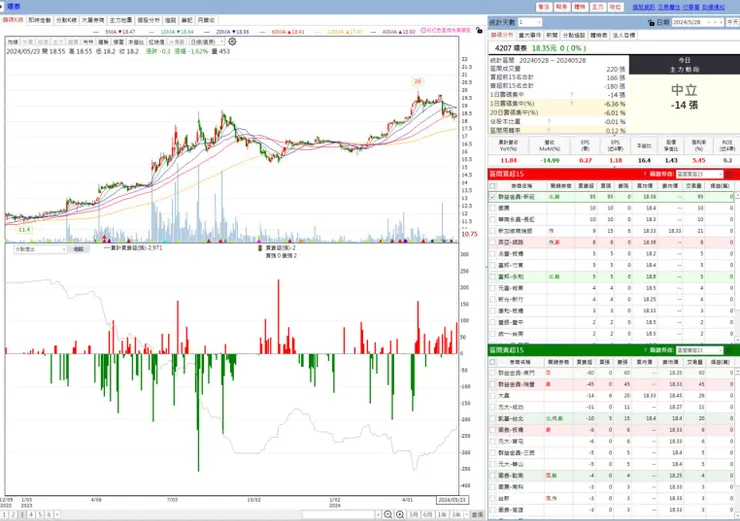Image resolution: width=740 pixels, height=521 pixels.
Task: Select the 新光-新竹 row in buy table
Action: pos(611,299)
